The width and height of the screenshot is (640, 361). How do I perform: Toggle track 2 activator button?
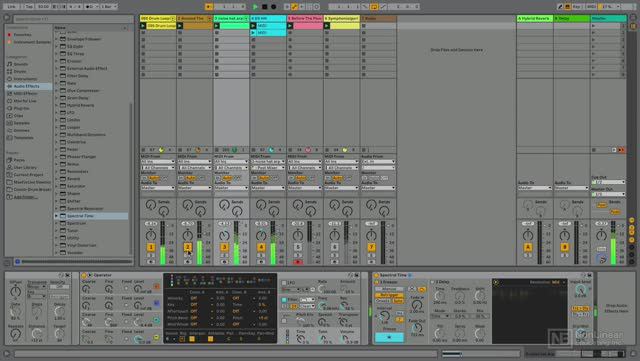pos(188,247)
